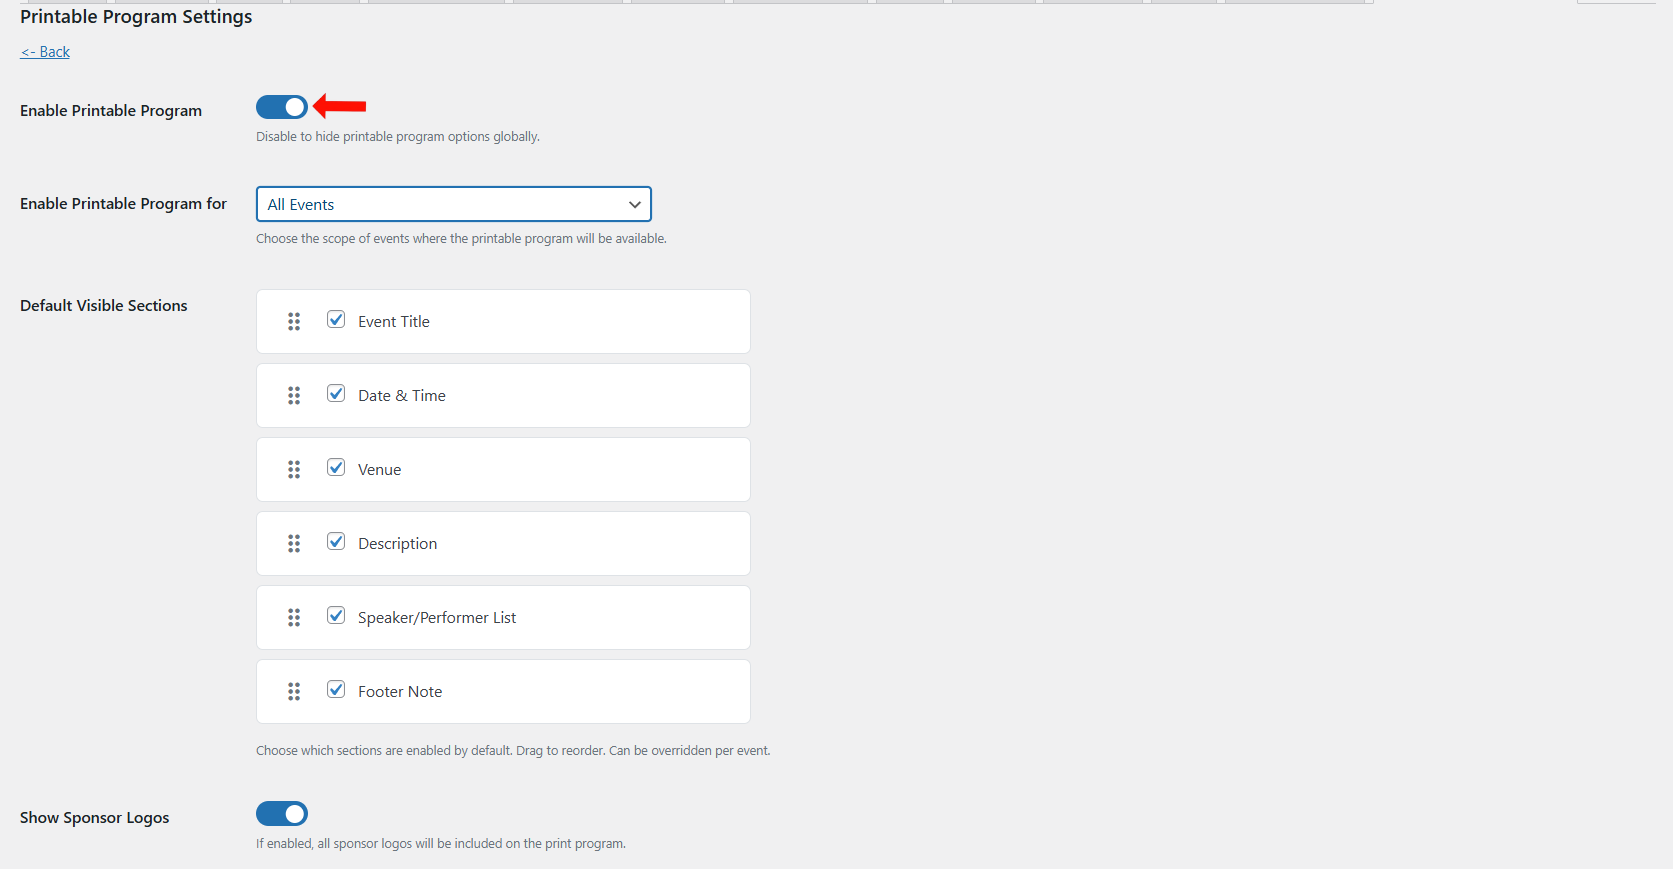Image resolution: width=1673 pixels, height=869 pixels.
Task: Click the Description label text
Action: tap(397, 544)
